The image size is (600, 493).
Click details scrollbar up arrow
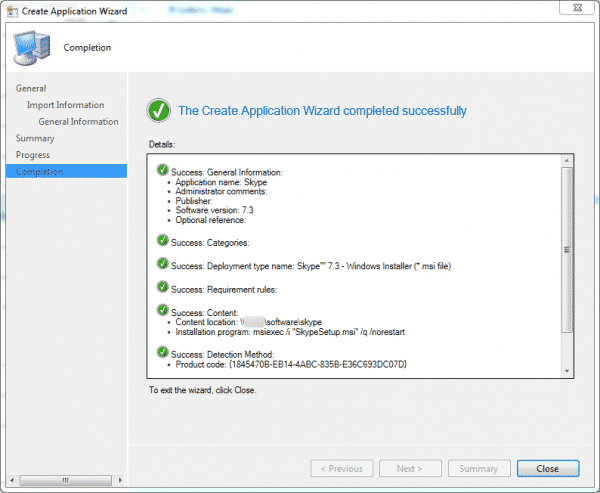(x=567, y=161)
